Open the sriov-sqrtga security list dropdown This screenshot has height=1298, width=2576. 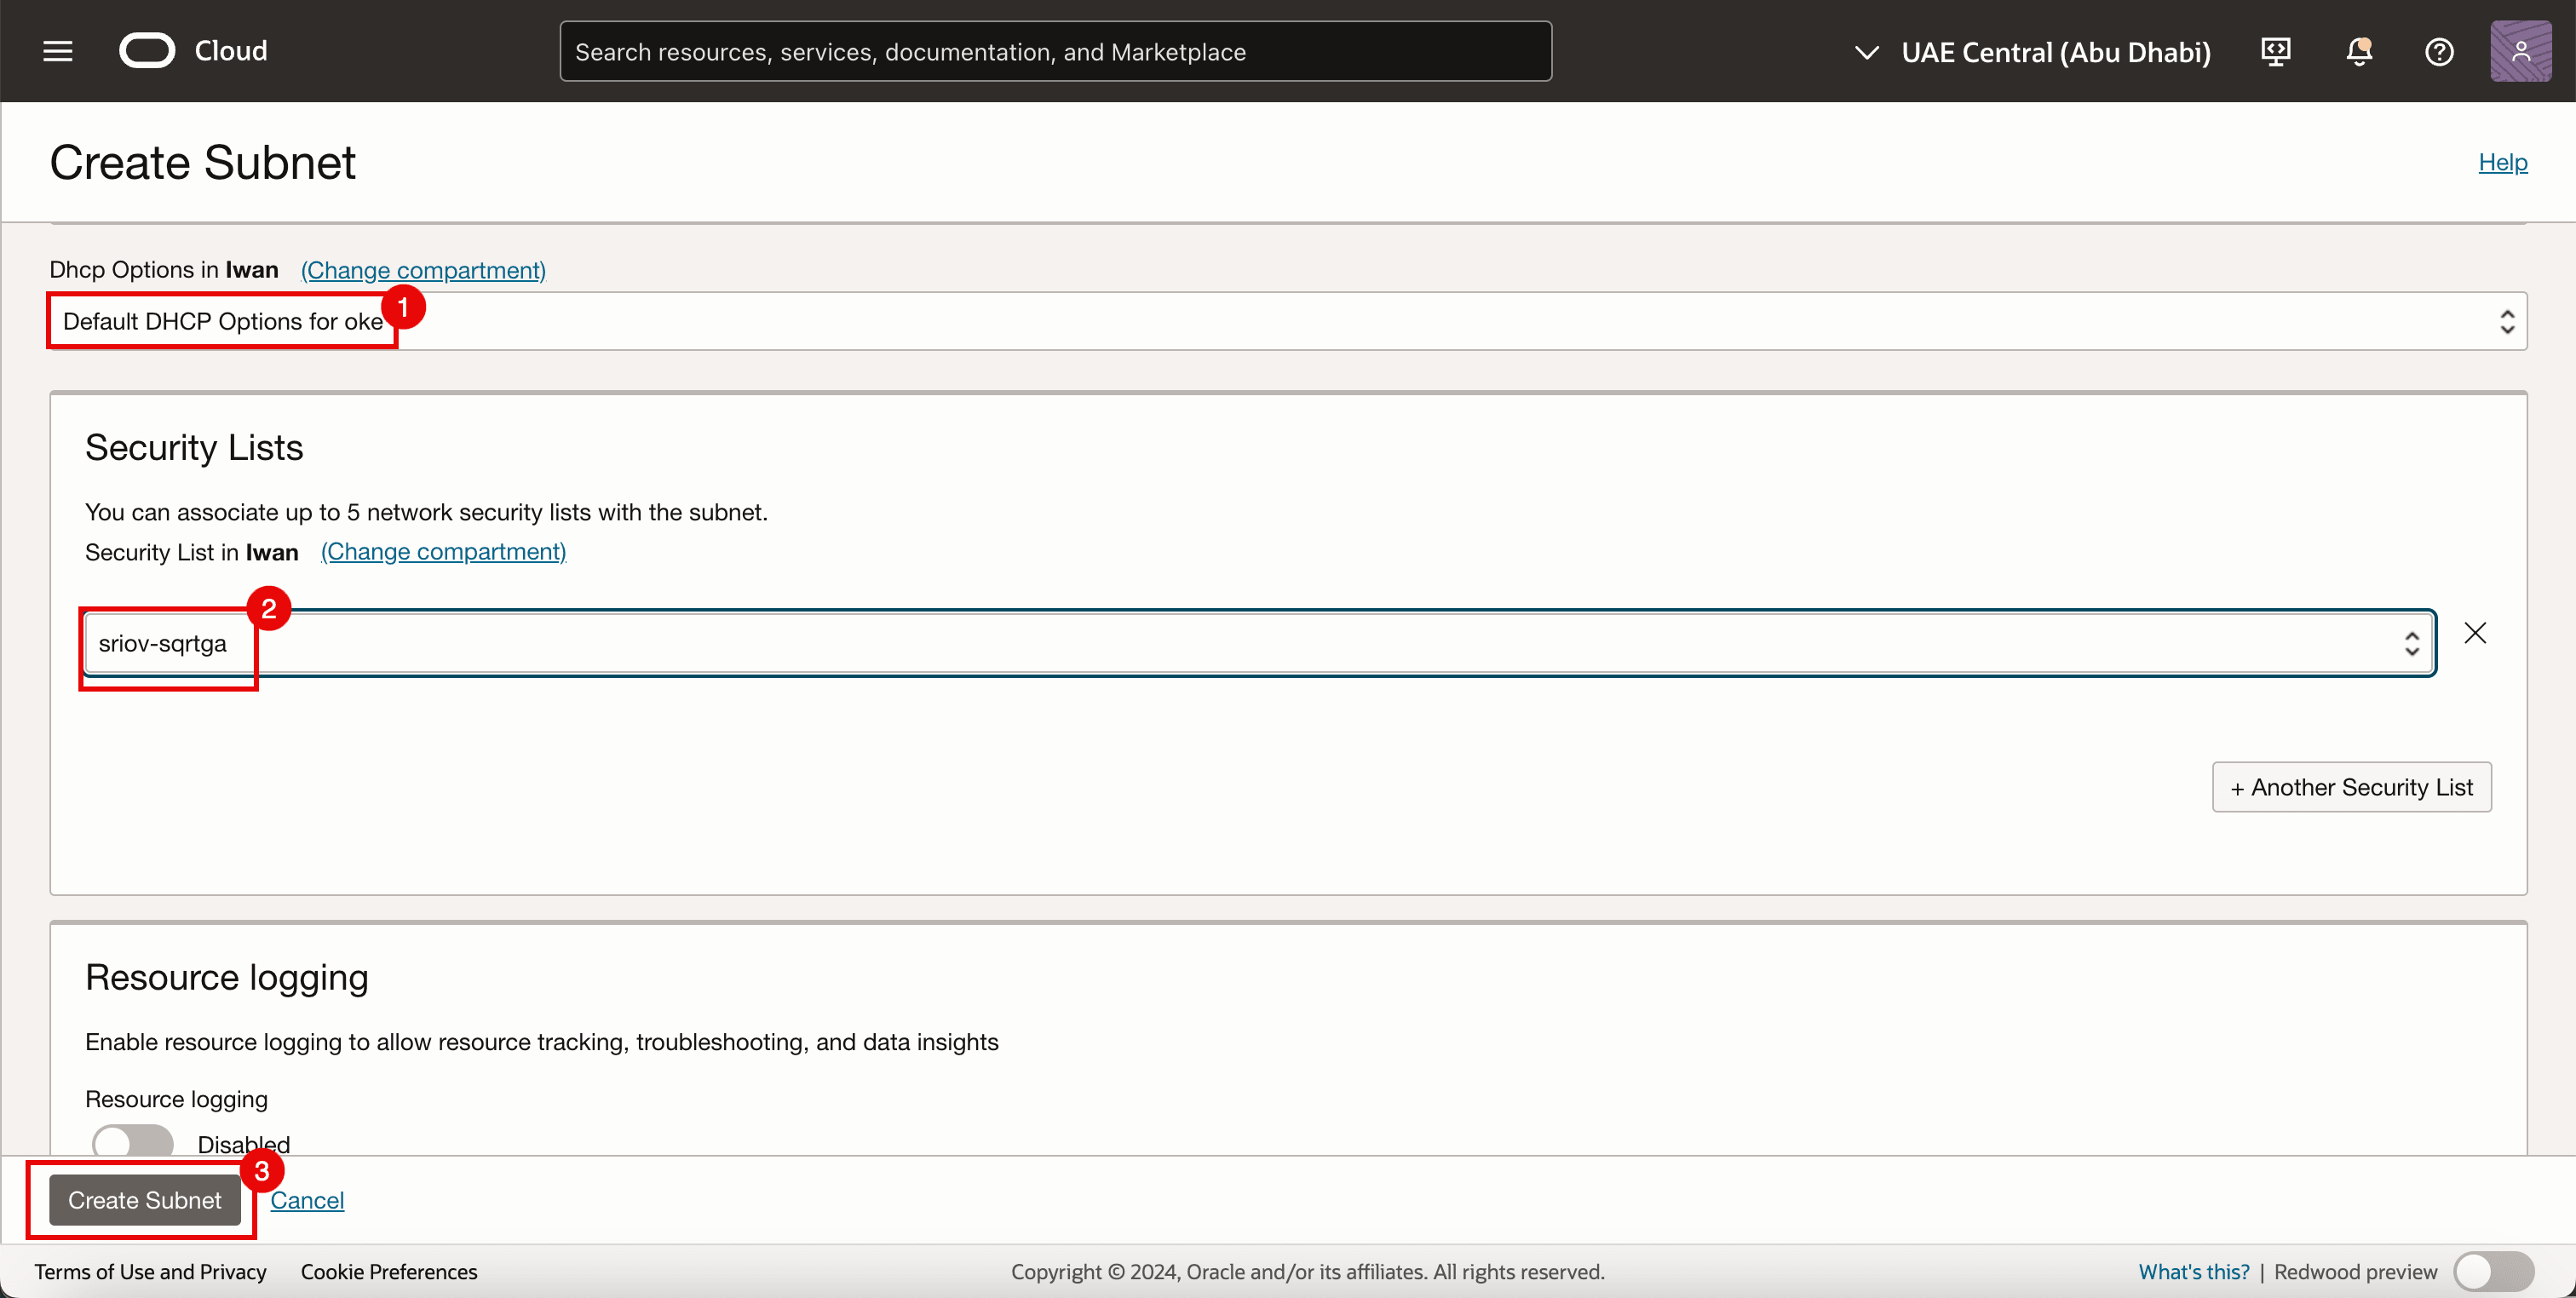click(x=1259, y=643)
